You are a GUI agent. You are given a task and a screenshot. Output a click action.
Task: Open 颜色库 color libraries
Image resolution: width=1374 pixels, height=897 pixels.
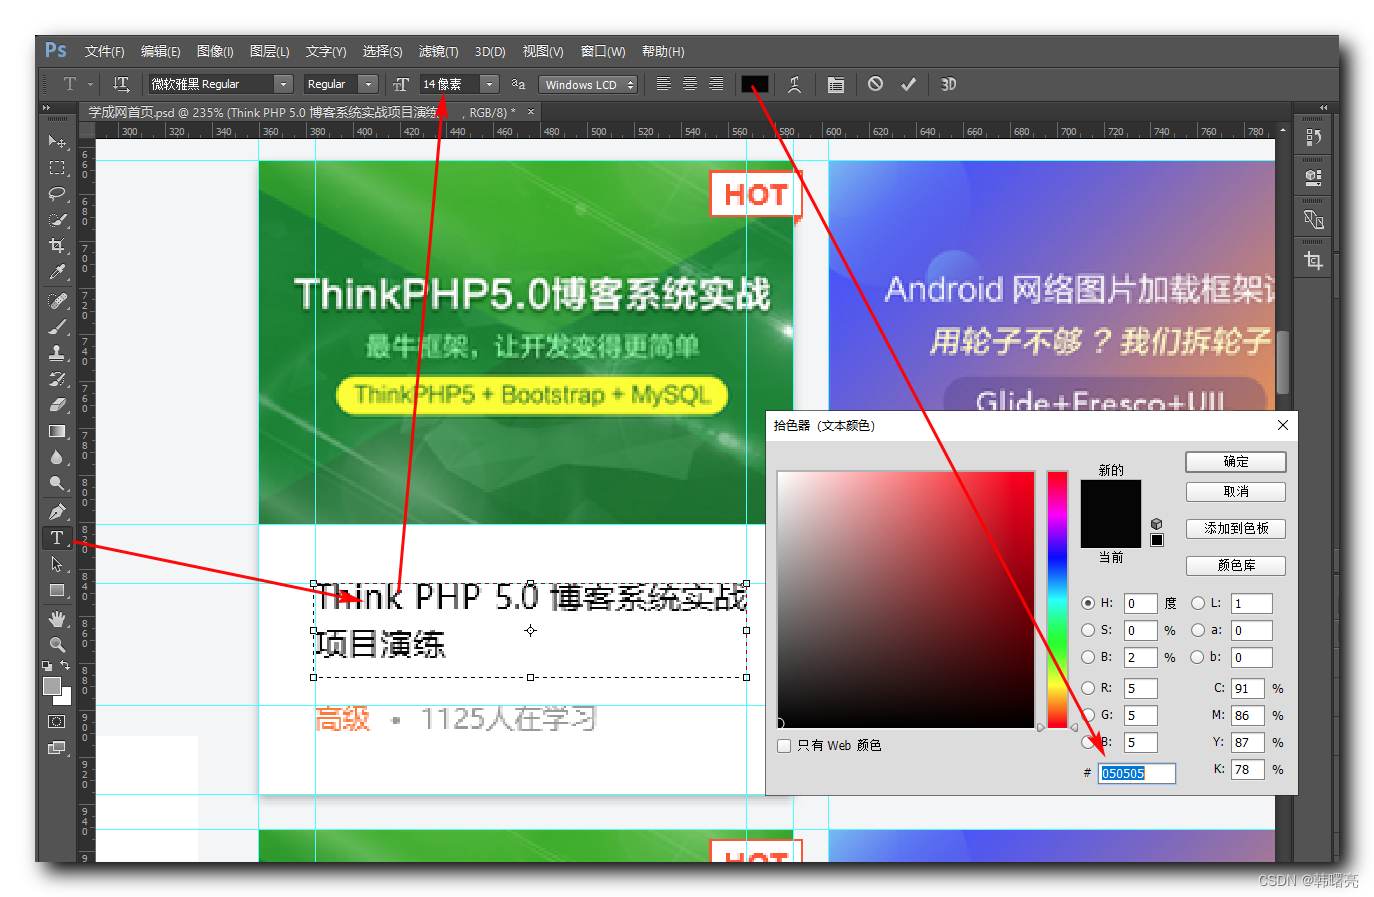[1236, 566]
